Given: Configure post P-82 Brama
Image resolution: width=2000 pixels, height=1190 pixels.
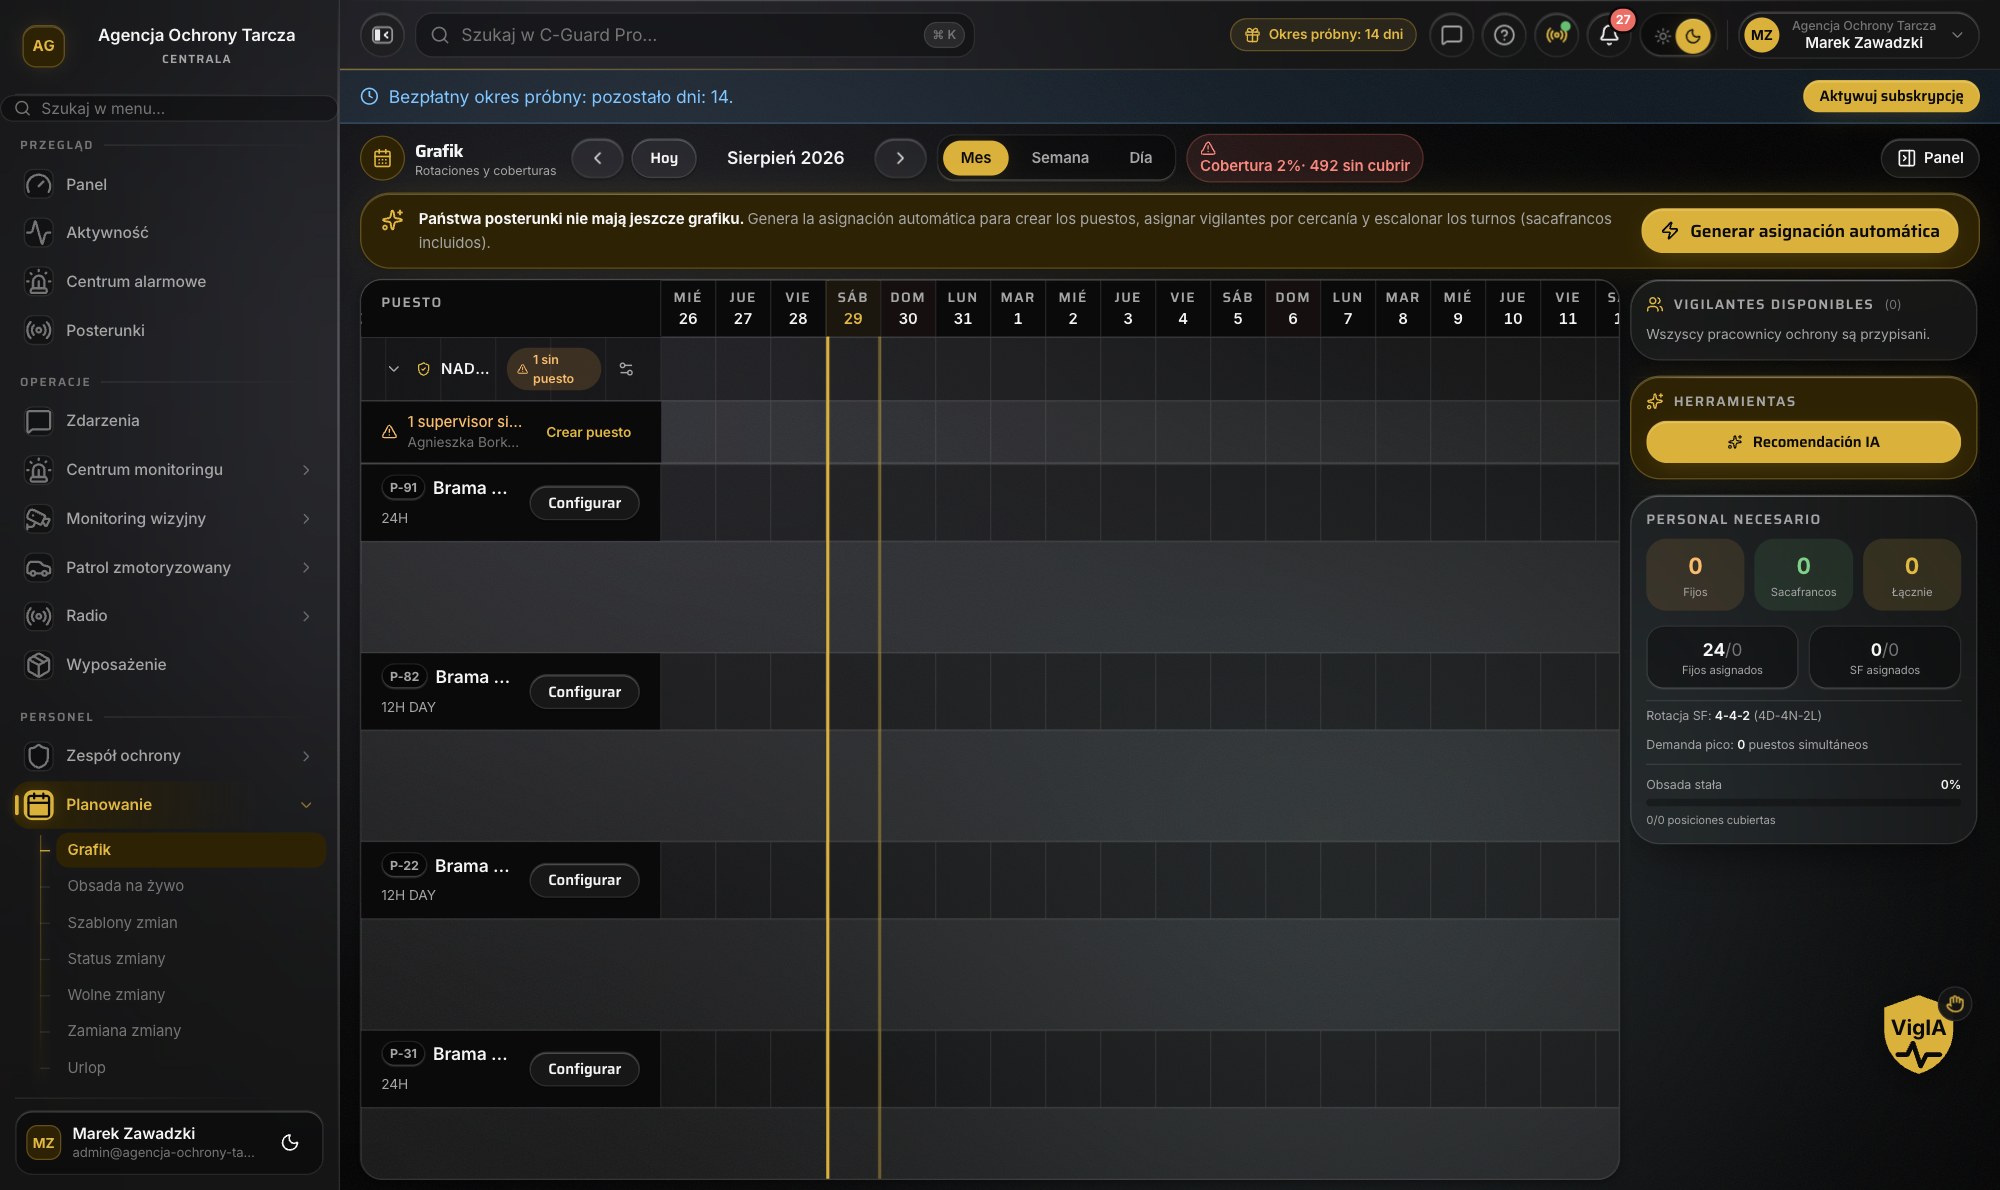Looking at the screenshot, I should coord(584,692).
